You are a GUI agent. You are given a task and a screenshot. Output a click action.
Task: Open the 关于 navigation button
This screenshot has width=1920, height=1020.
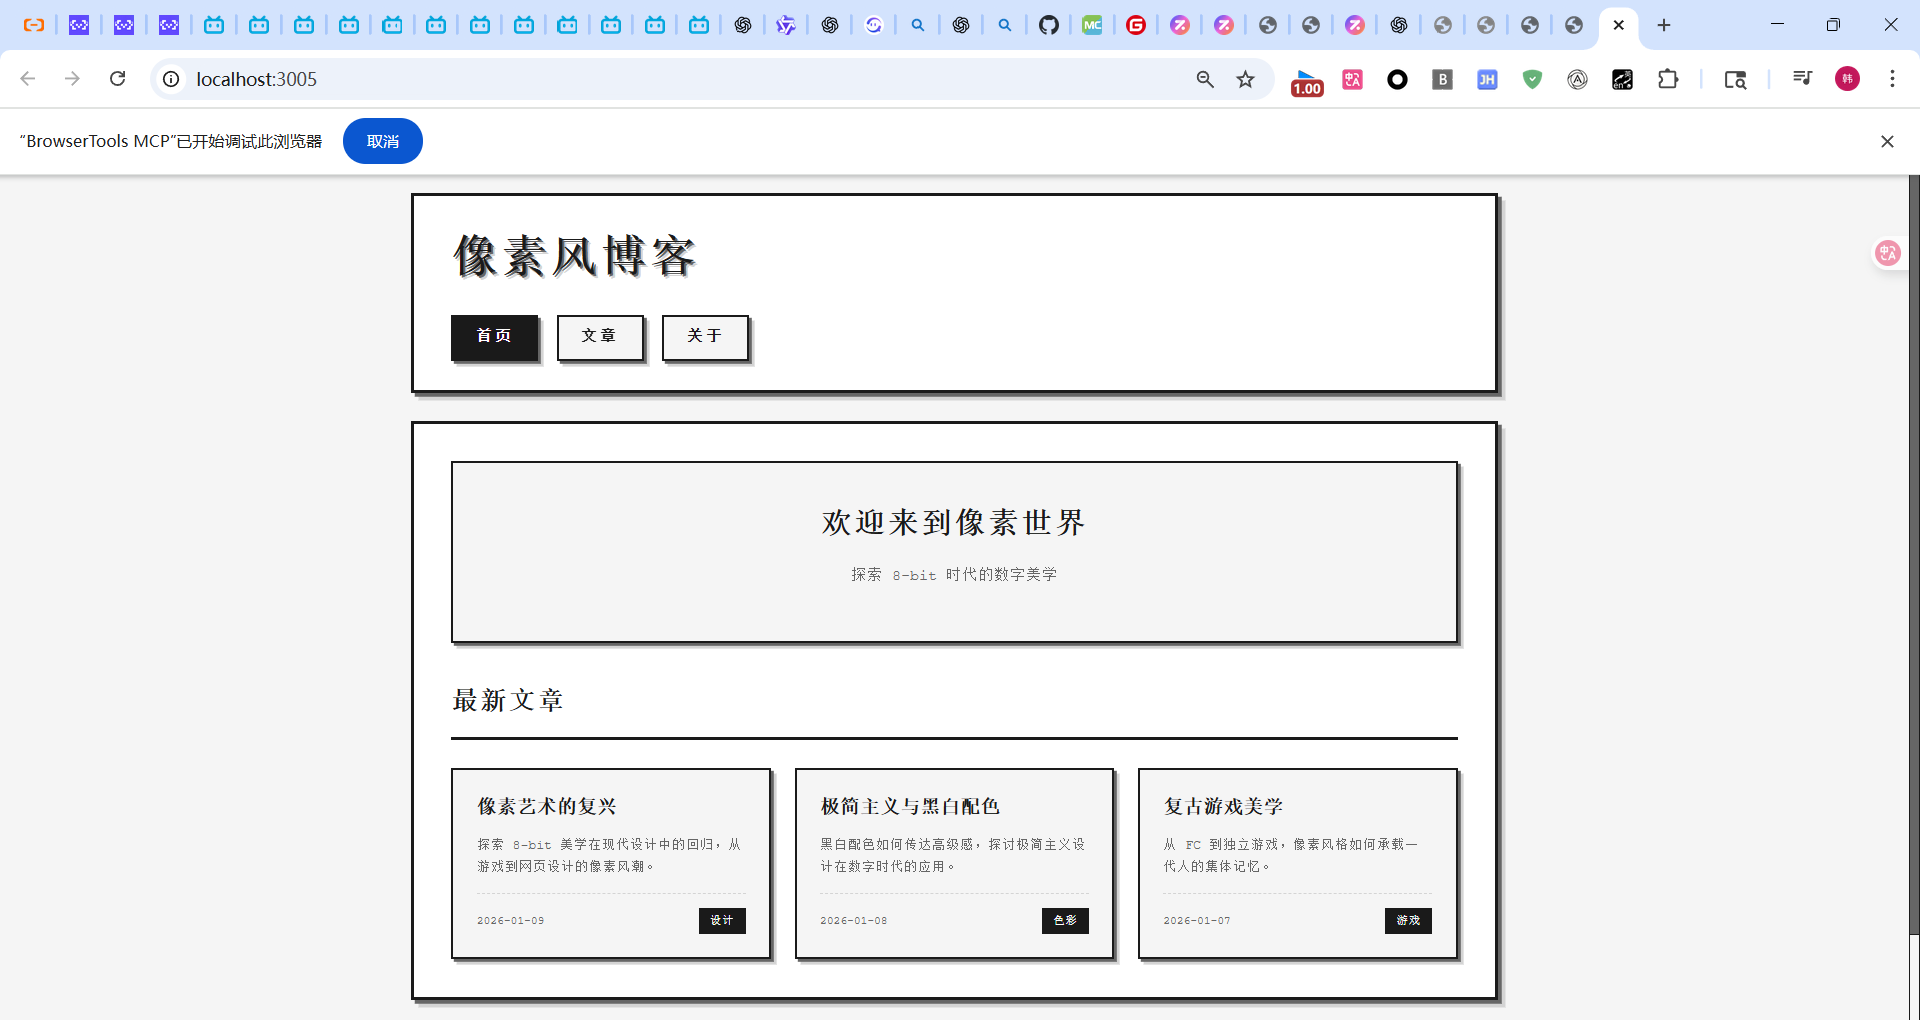pos(704,336)
